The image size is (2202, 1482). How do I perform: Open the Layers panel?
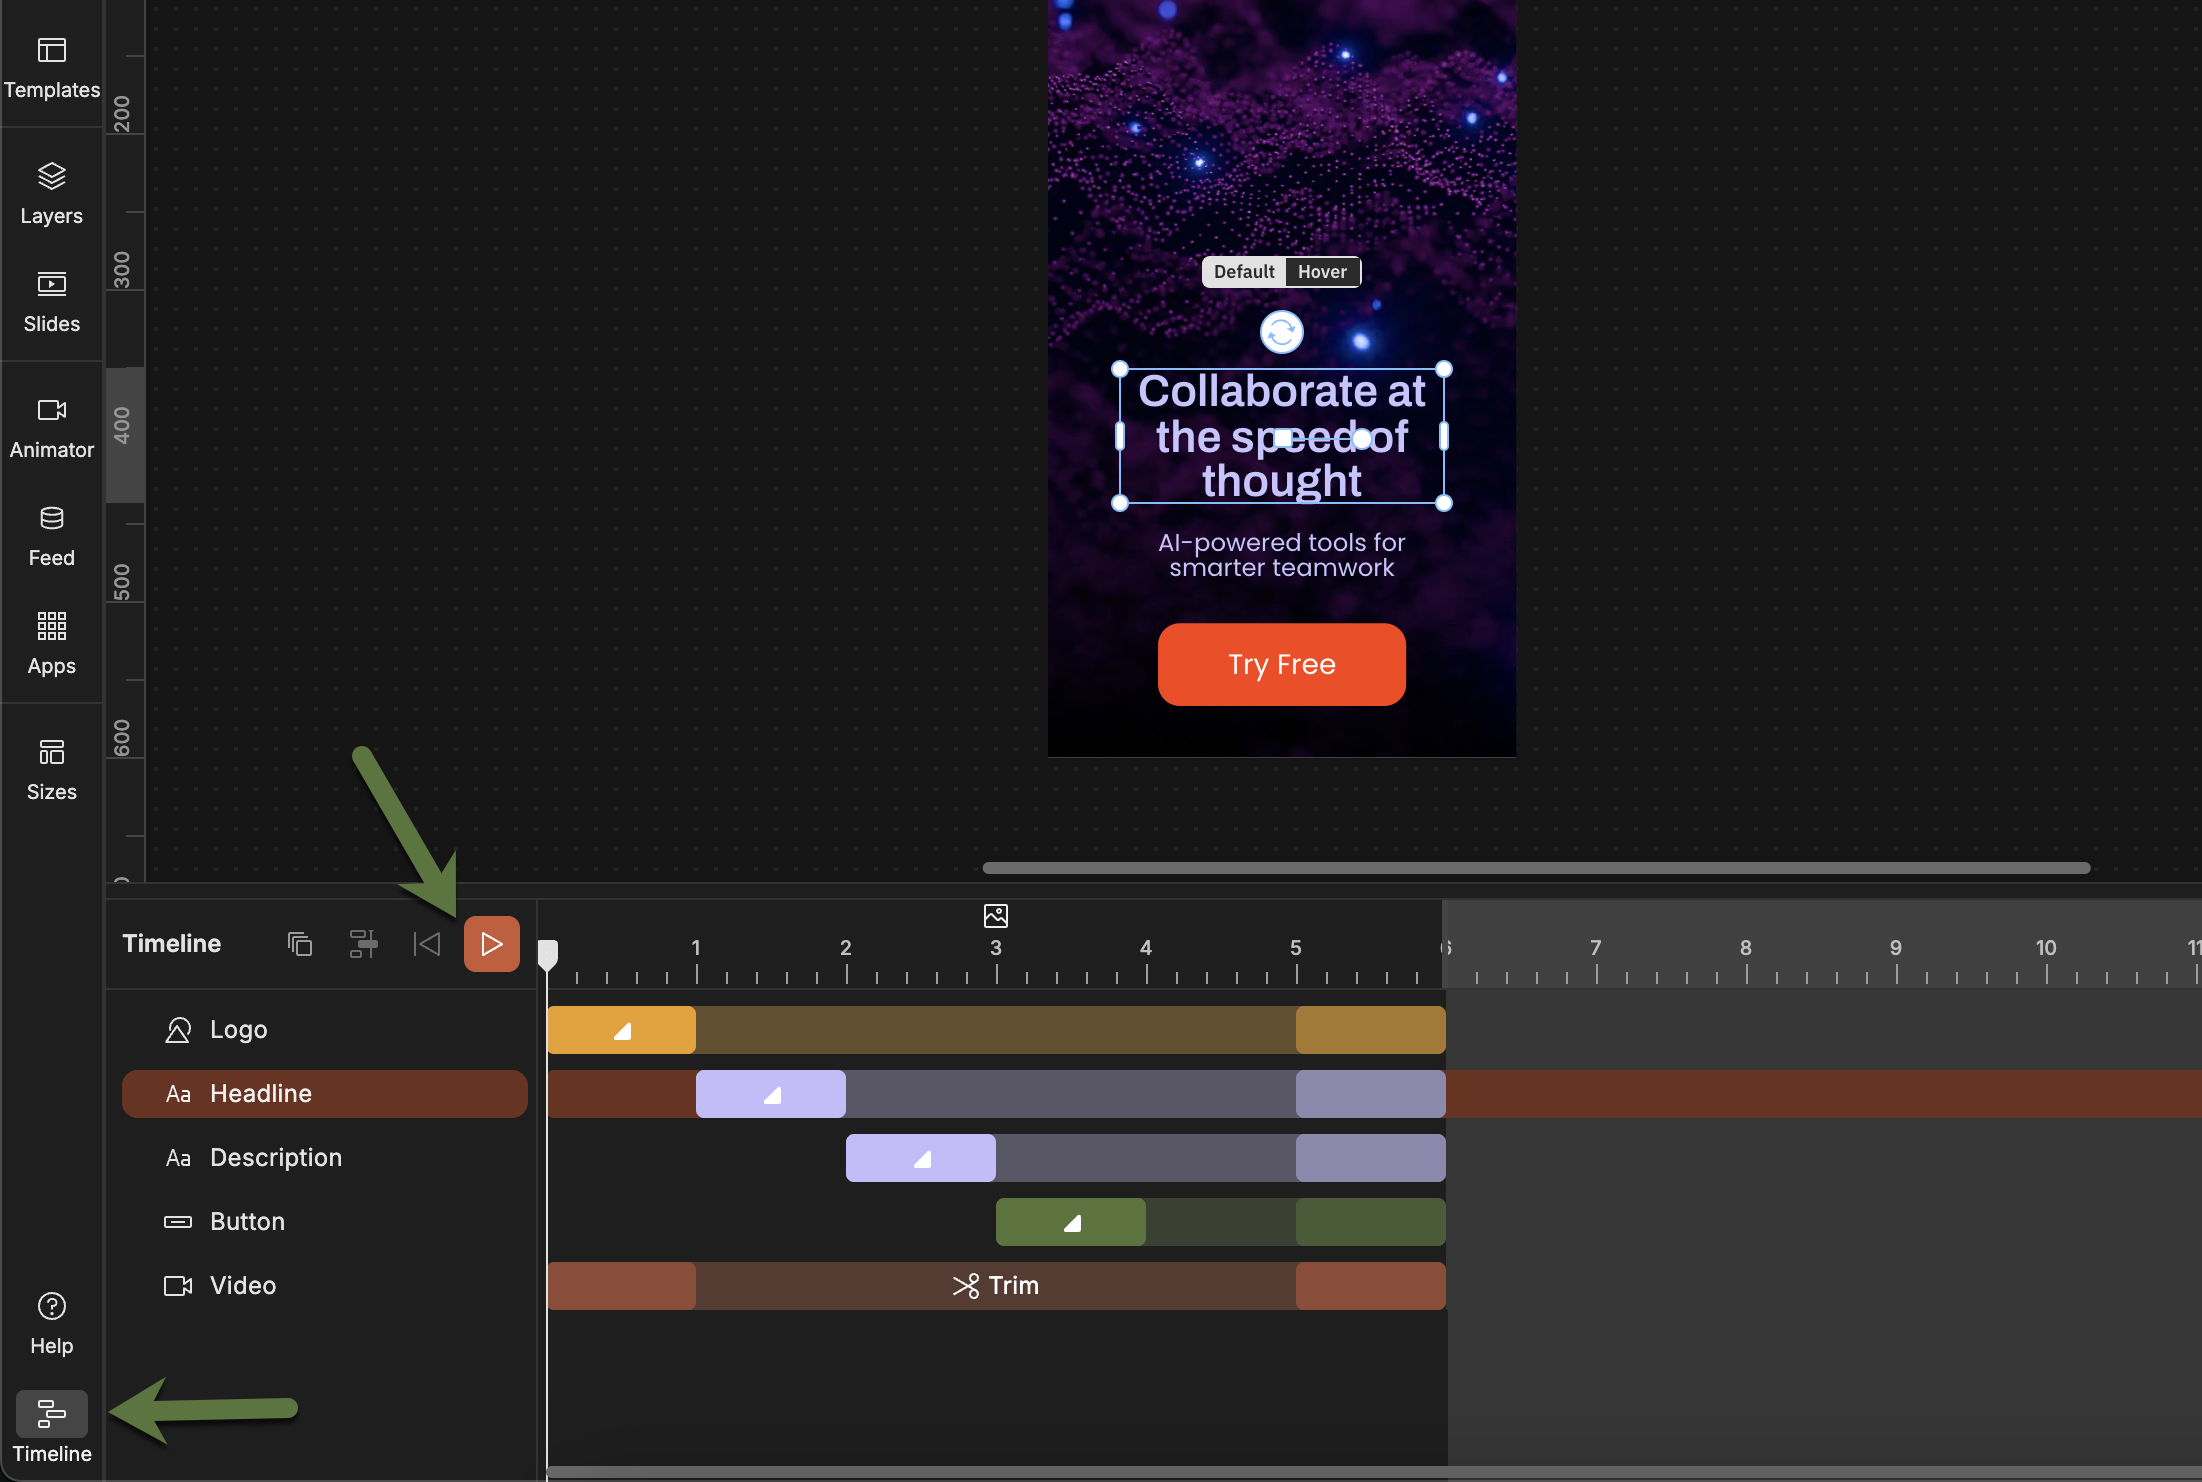coord(52,193)
